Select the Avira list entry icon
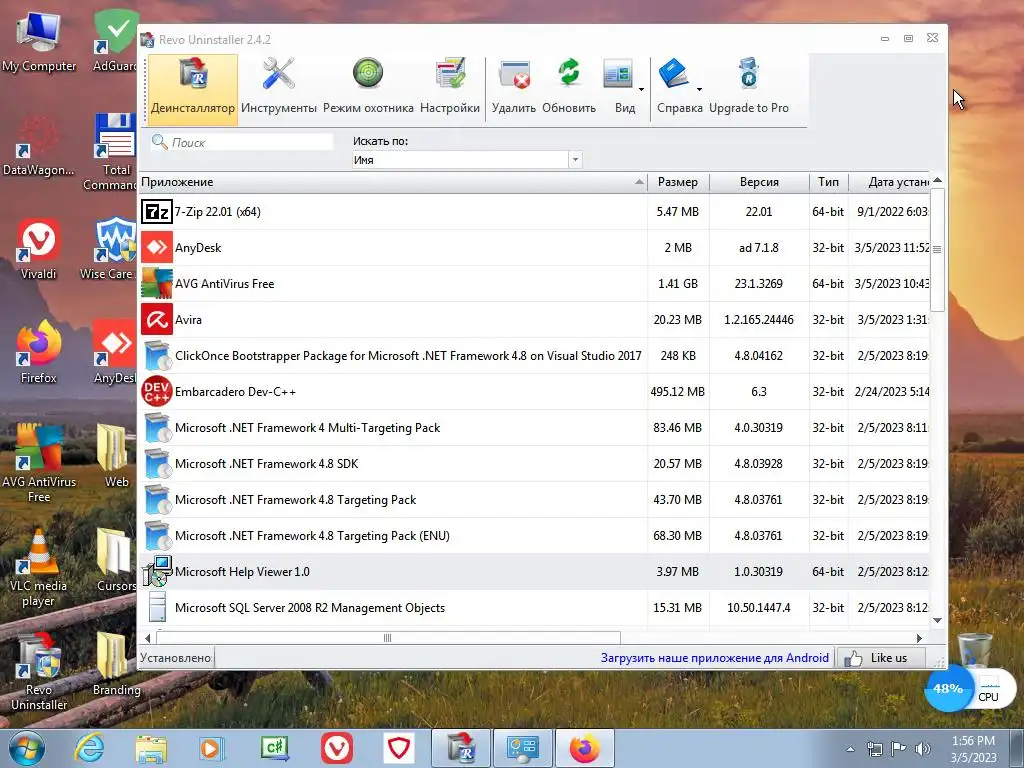Viewport: 1024px width, 768px height. [x=157, y=319]
